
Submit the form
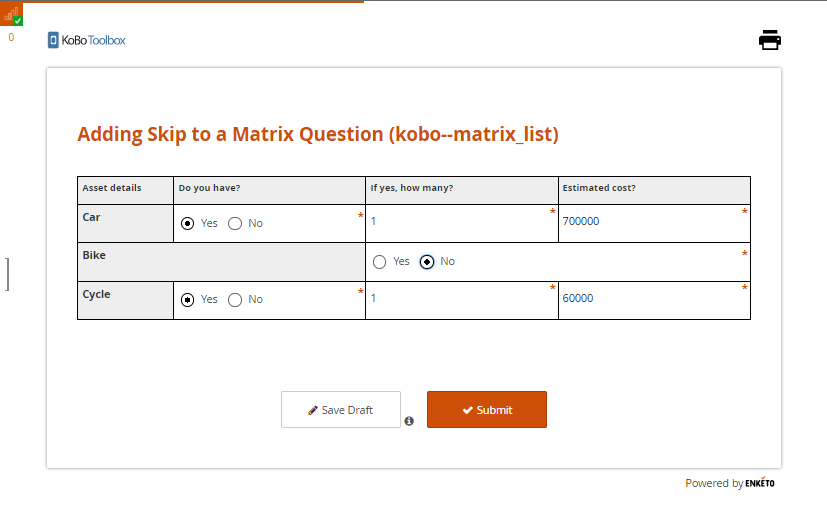pyautogui.click(x=487, y=409)
